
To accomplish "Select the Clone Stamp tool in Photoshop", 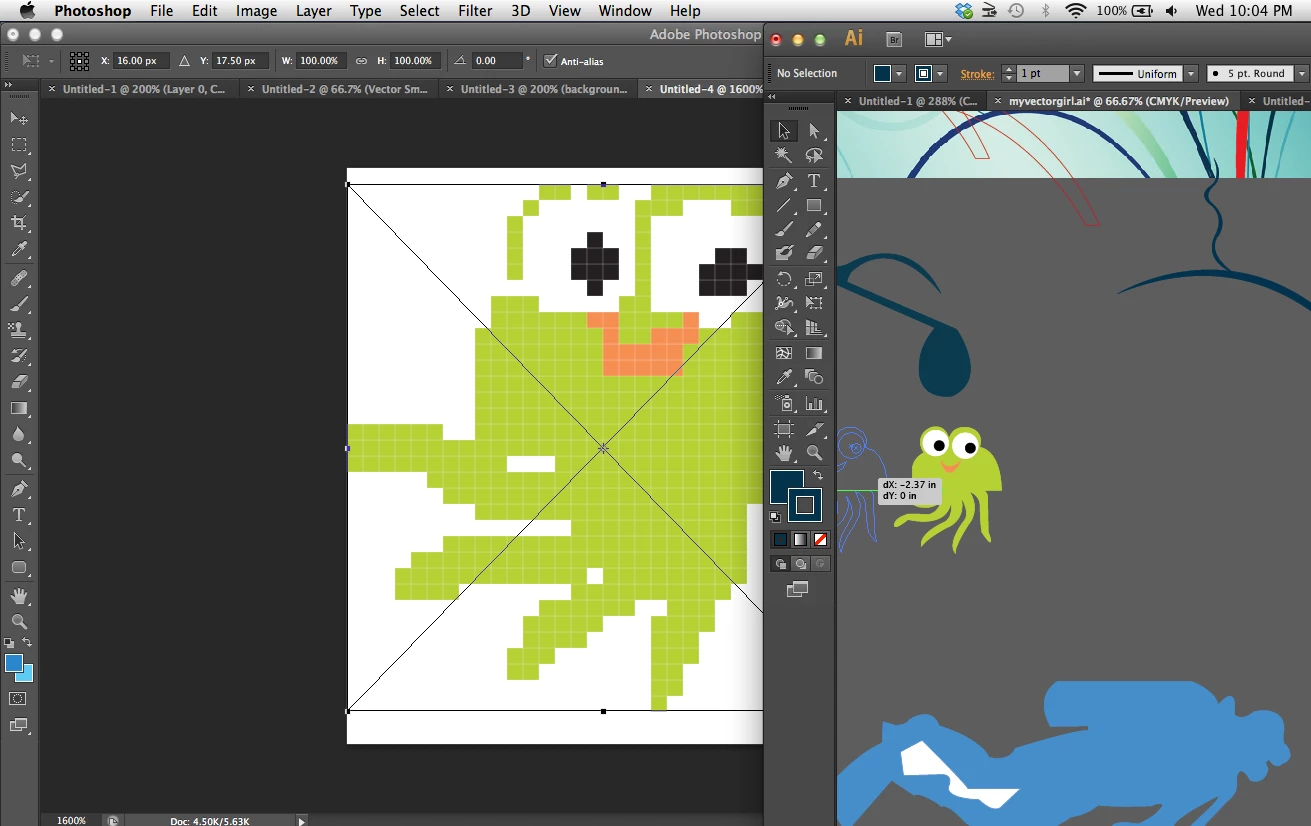I will coord(19,330).
